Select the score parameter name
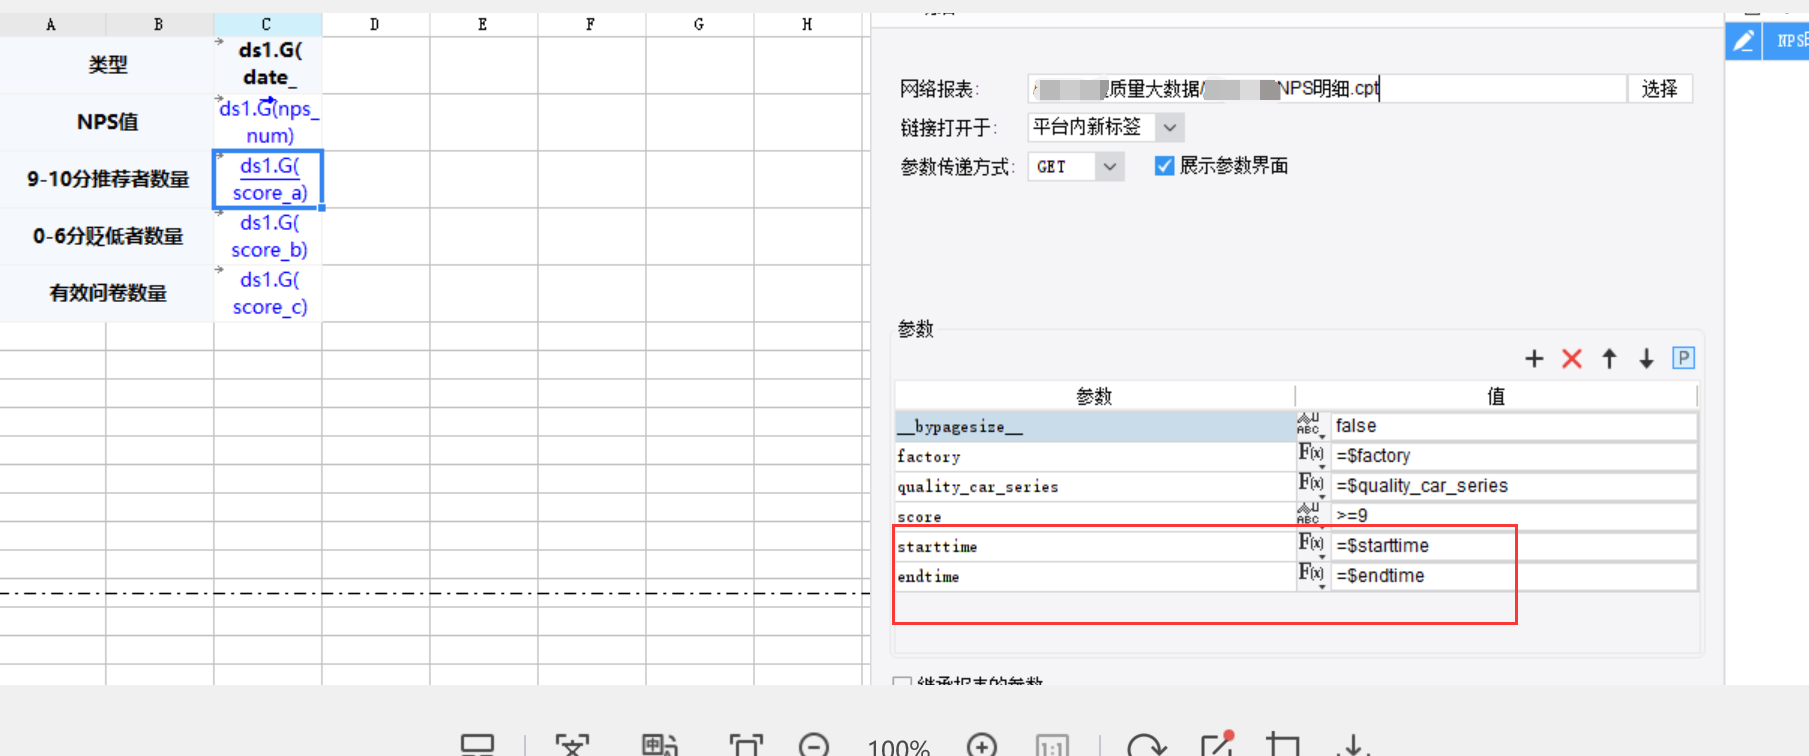The width and height of the screenshot is (1809, 756). [1095, 517]
